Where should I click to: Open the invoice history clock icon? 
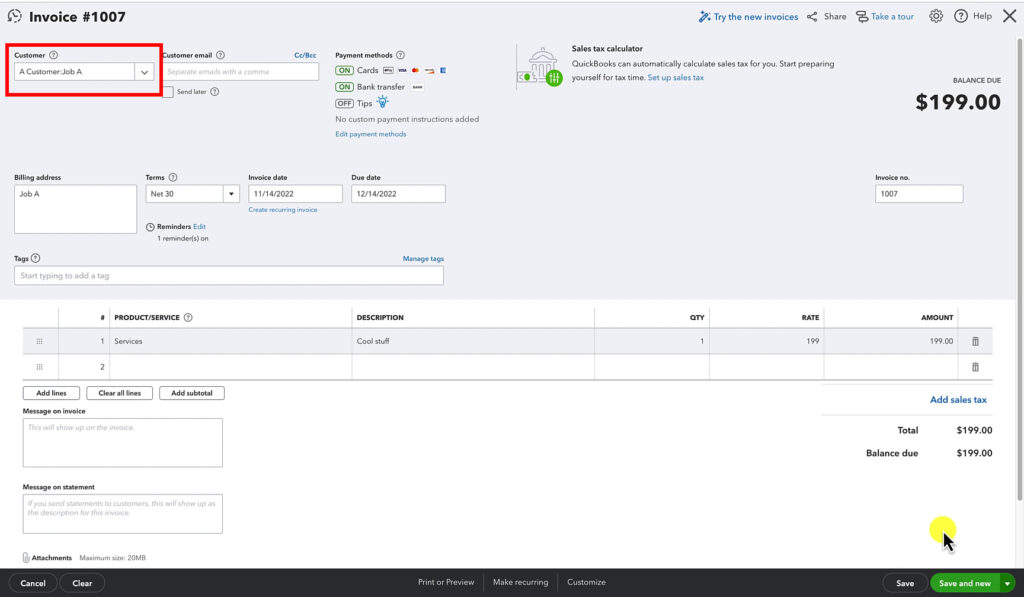[x=14, y=17]
